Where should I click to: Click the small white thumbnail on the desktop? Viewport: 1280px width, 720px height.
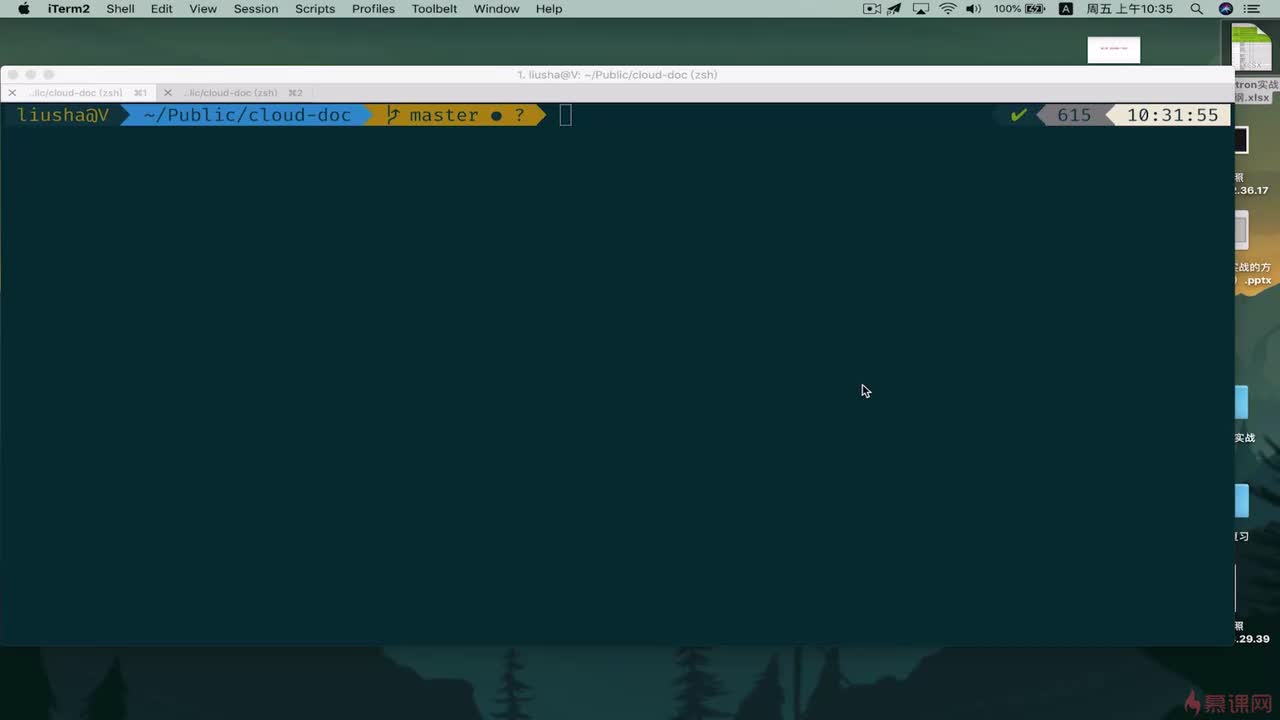1114,50
